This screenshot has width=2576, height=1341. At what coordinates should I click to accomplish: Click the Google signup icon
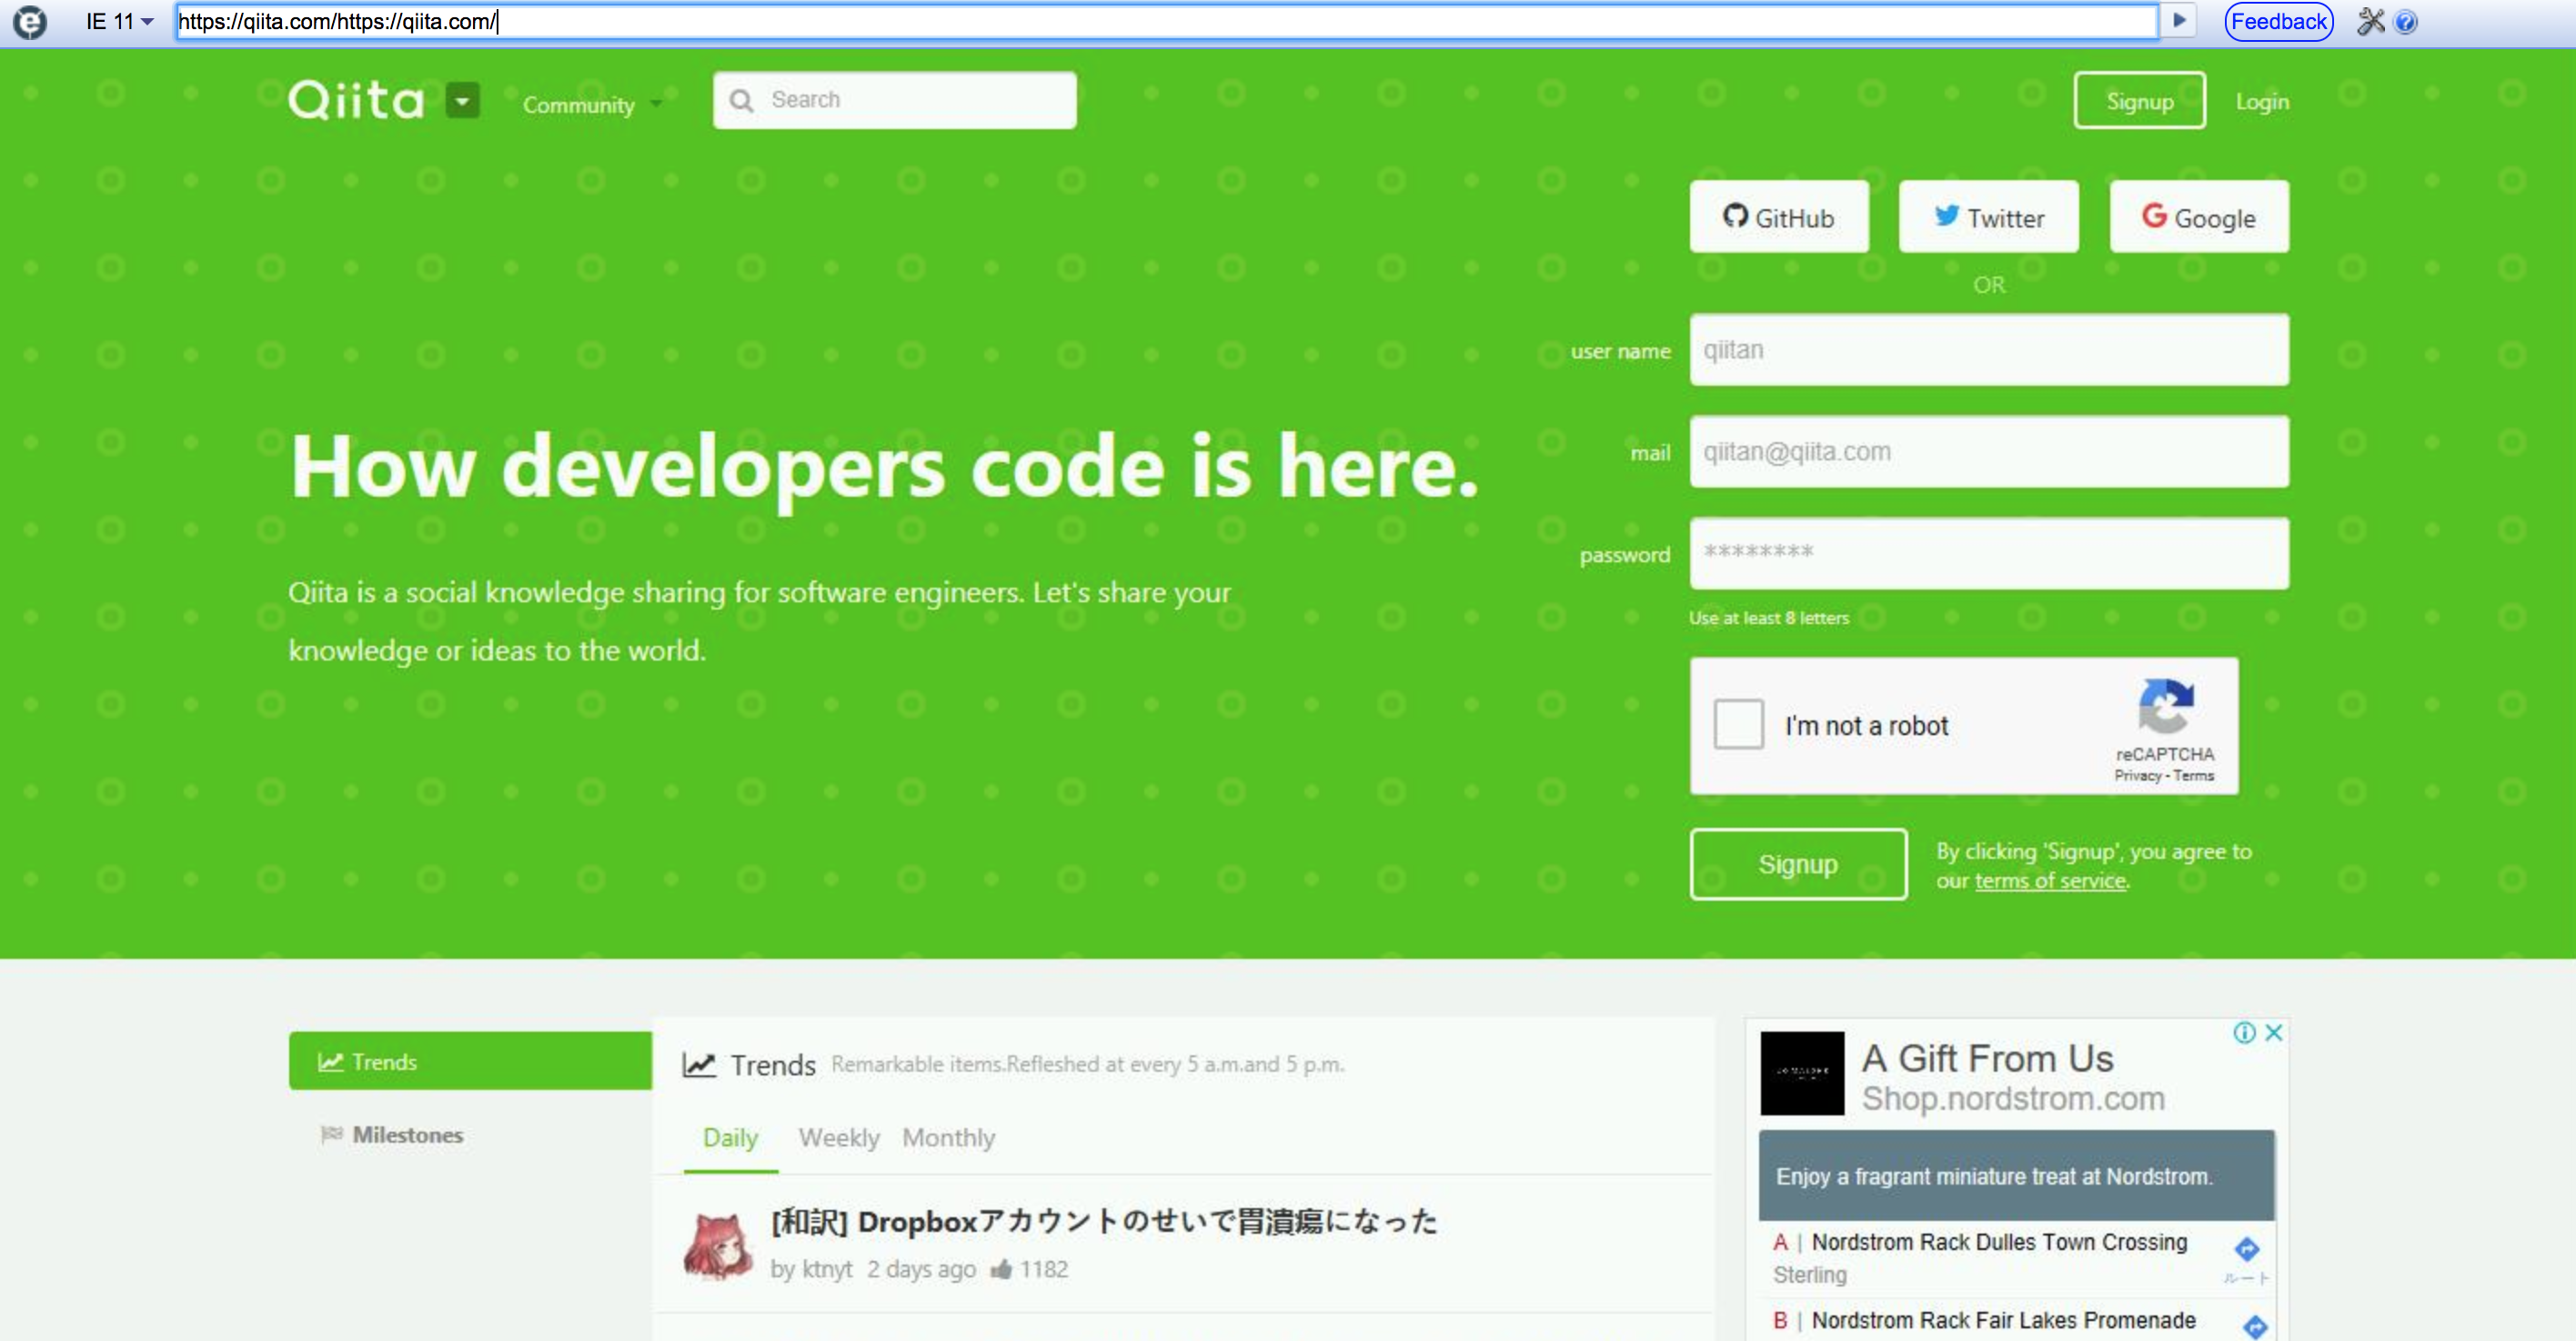(2198, 218)
